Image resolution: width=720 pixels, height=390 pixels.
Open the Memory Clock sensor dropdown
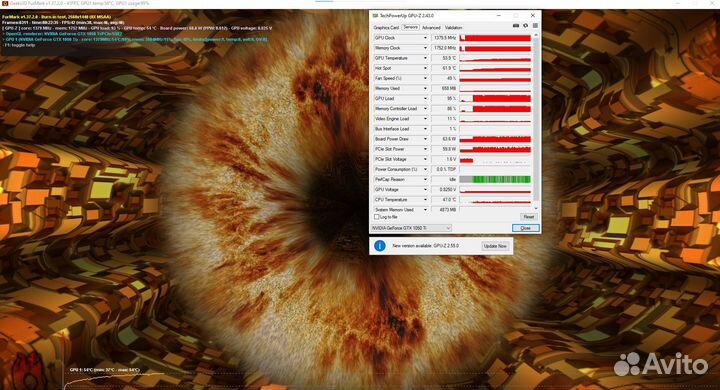[425, 48]
